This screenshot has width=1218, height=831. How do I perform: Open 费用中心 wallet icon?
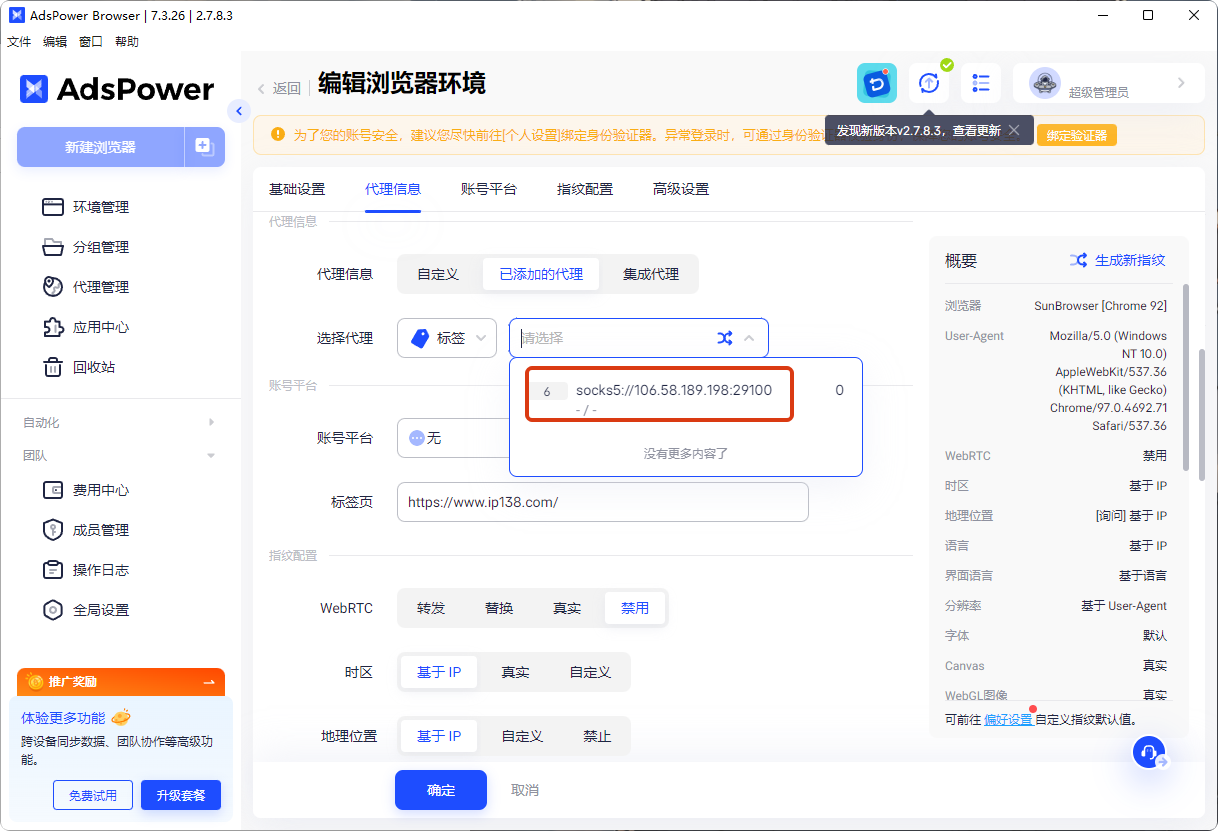(x=53, y=490)
